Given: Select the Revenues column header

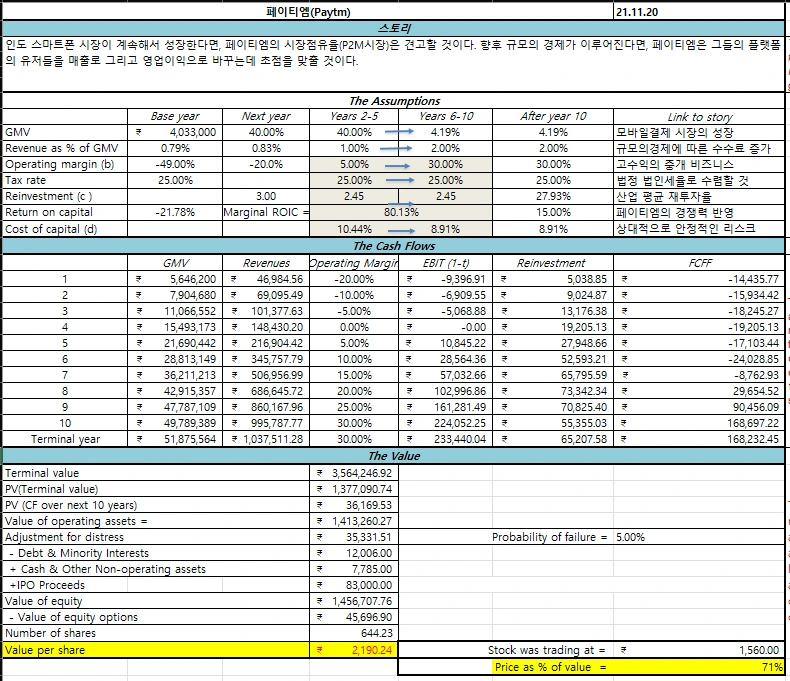Looking at the screenshot, I should 266,263.
